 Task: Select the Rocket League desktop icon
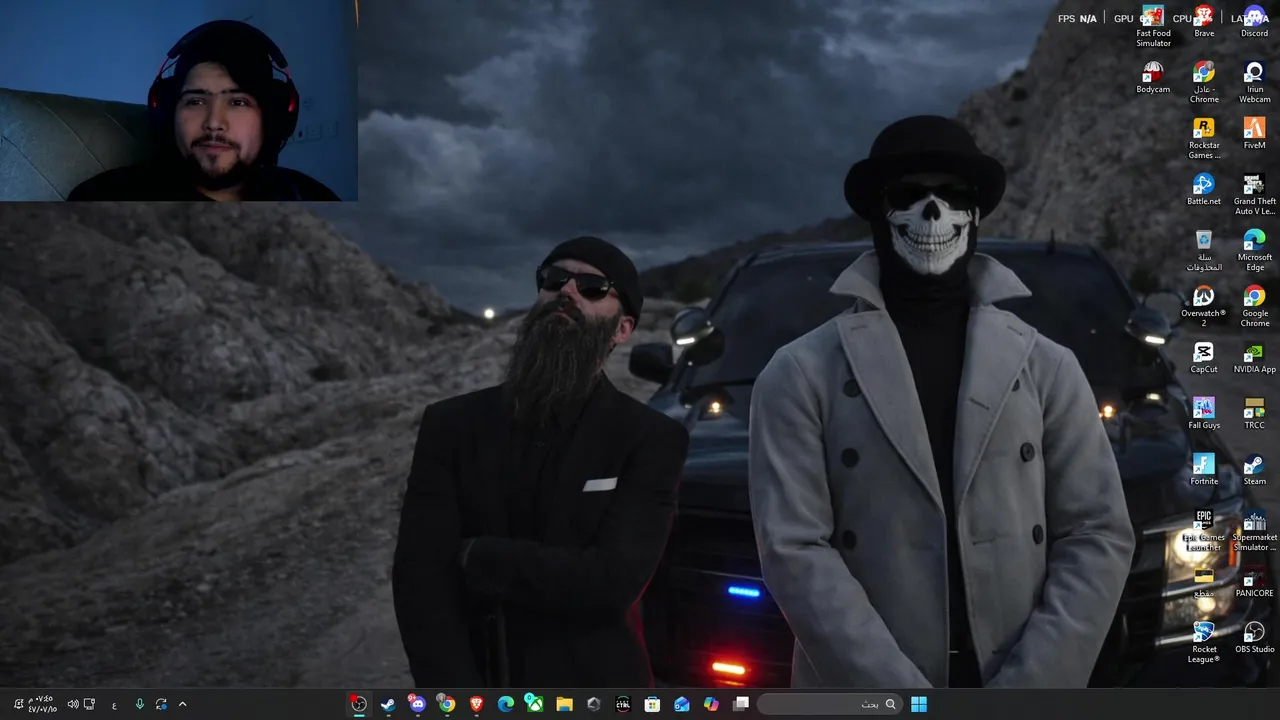pyautogui.click(x=1204, y=643)
